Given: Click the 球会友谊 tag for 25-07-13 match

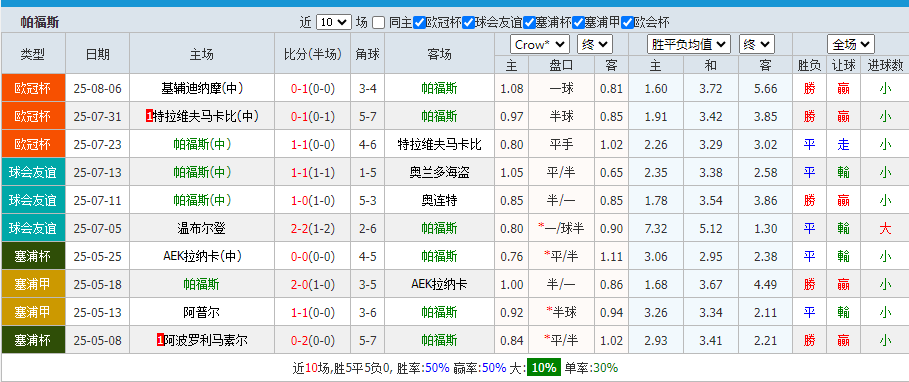Looking at the screenshot, I should pos(32,172).
